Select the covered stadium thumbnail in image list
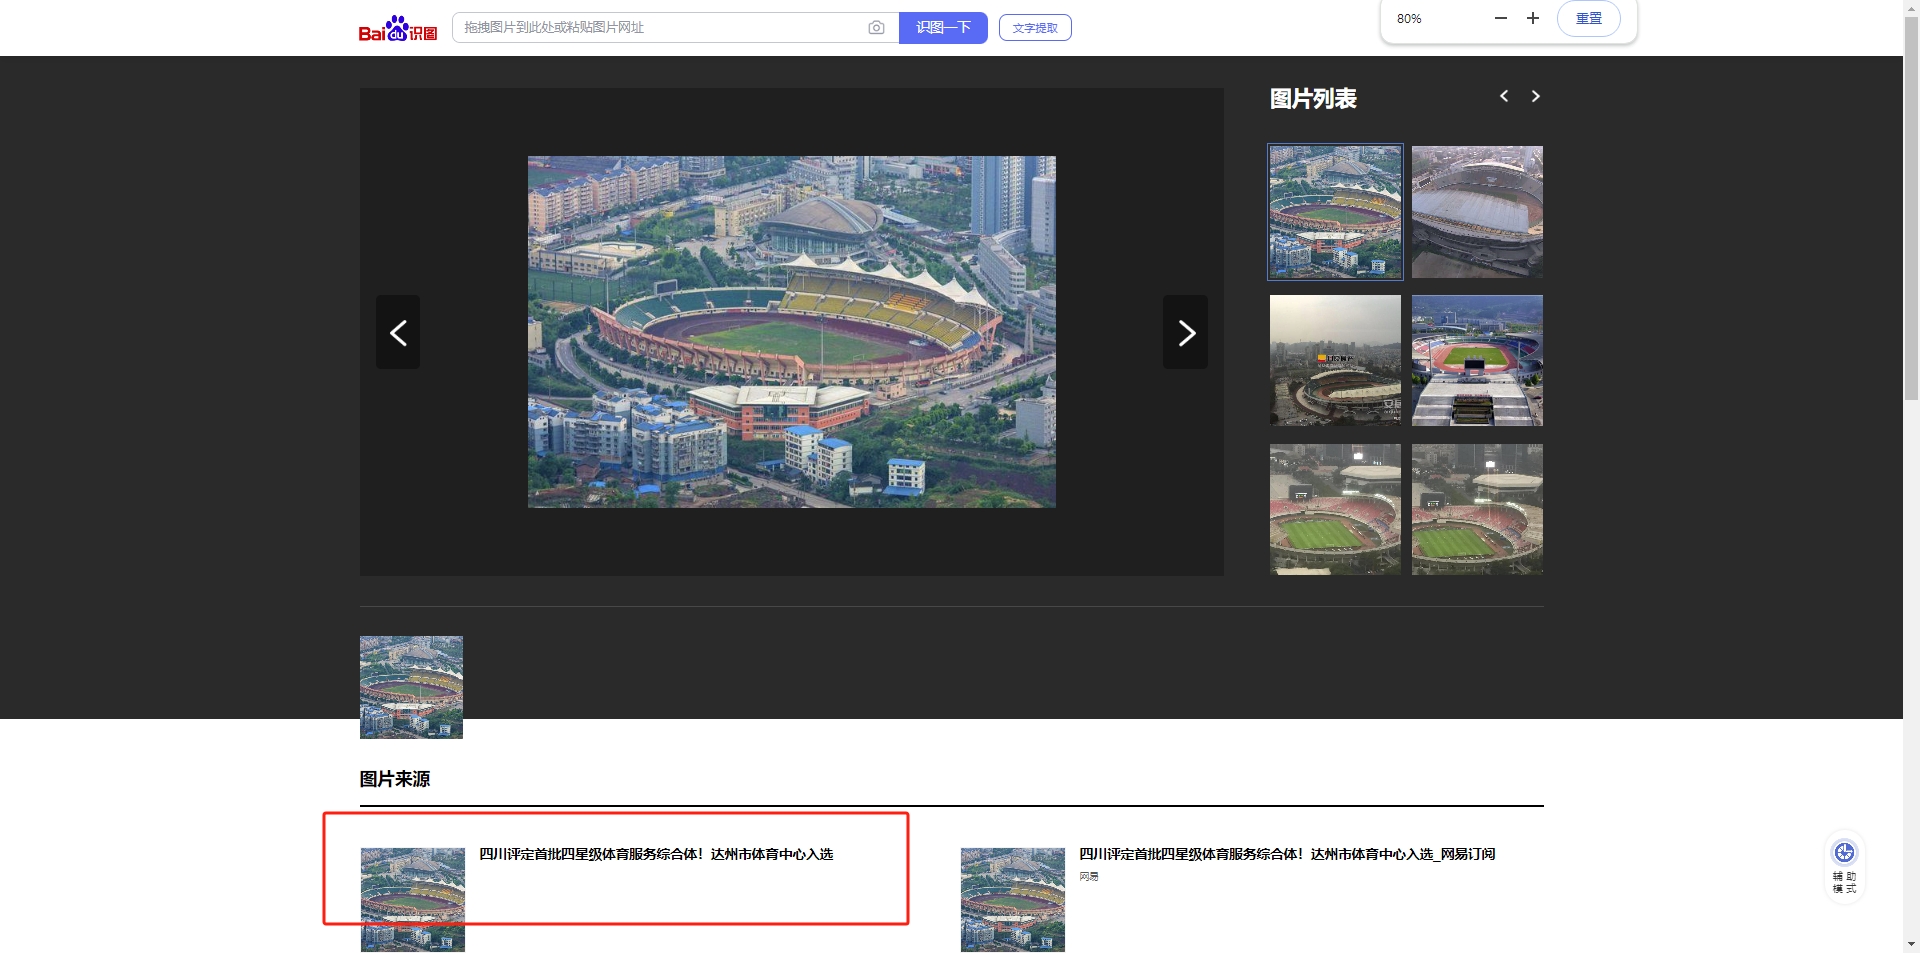Viewport: 1920px width, 953px height. [1477, 212]
